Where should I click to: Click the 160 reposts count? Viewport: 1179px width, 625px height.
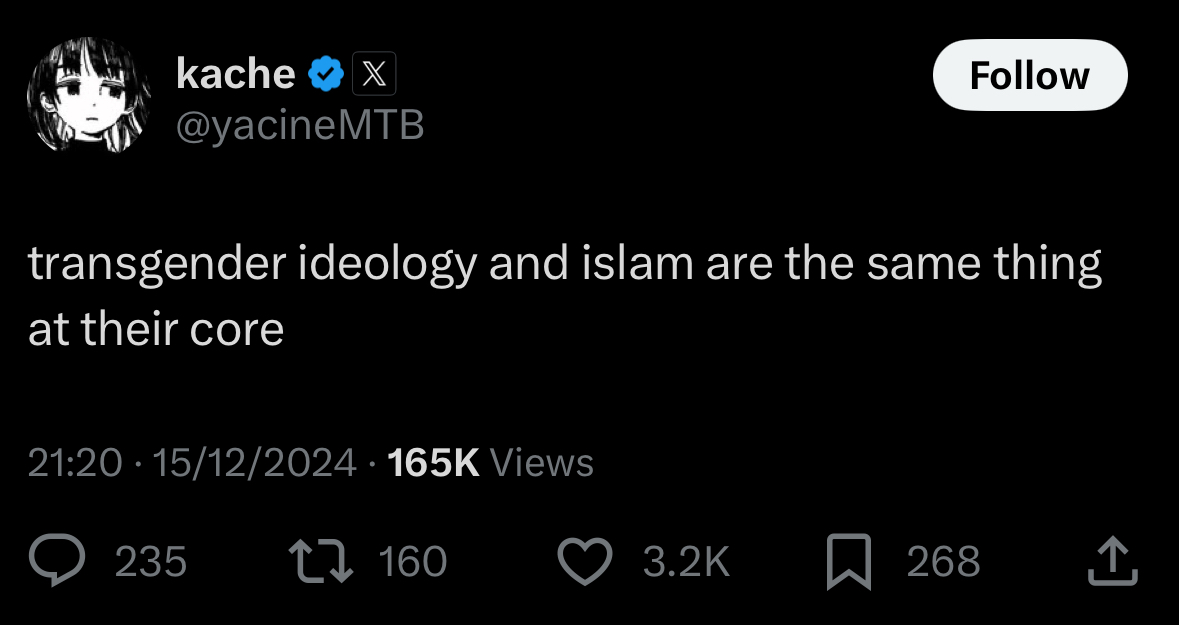pyautogui.click(x=413, y=562)
